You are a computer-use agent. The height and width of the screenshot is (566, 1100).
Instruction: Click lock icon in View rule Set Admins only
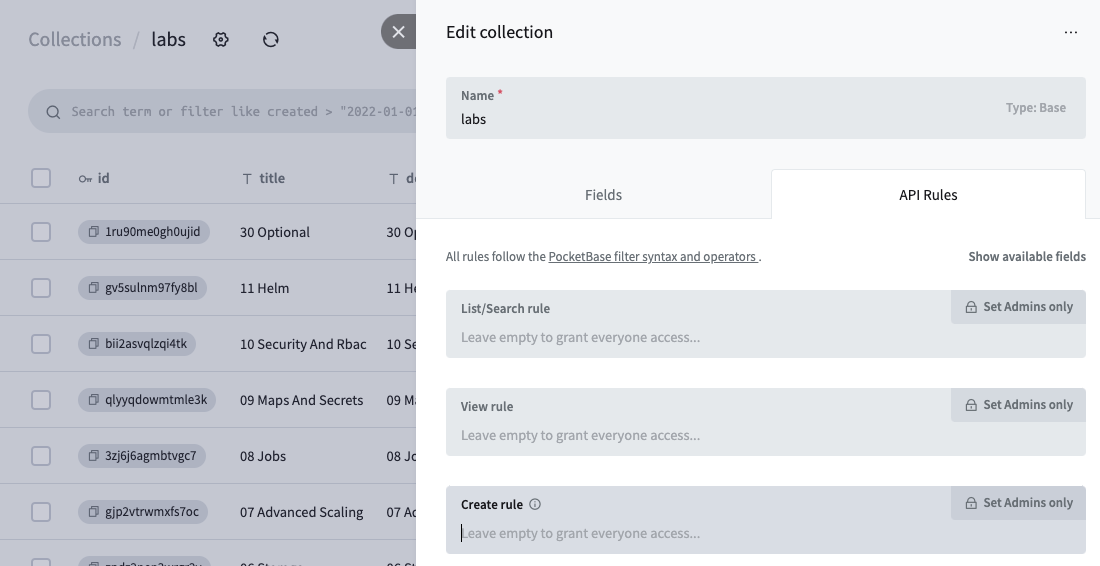click(x=971, y=405)
